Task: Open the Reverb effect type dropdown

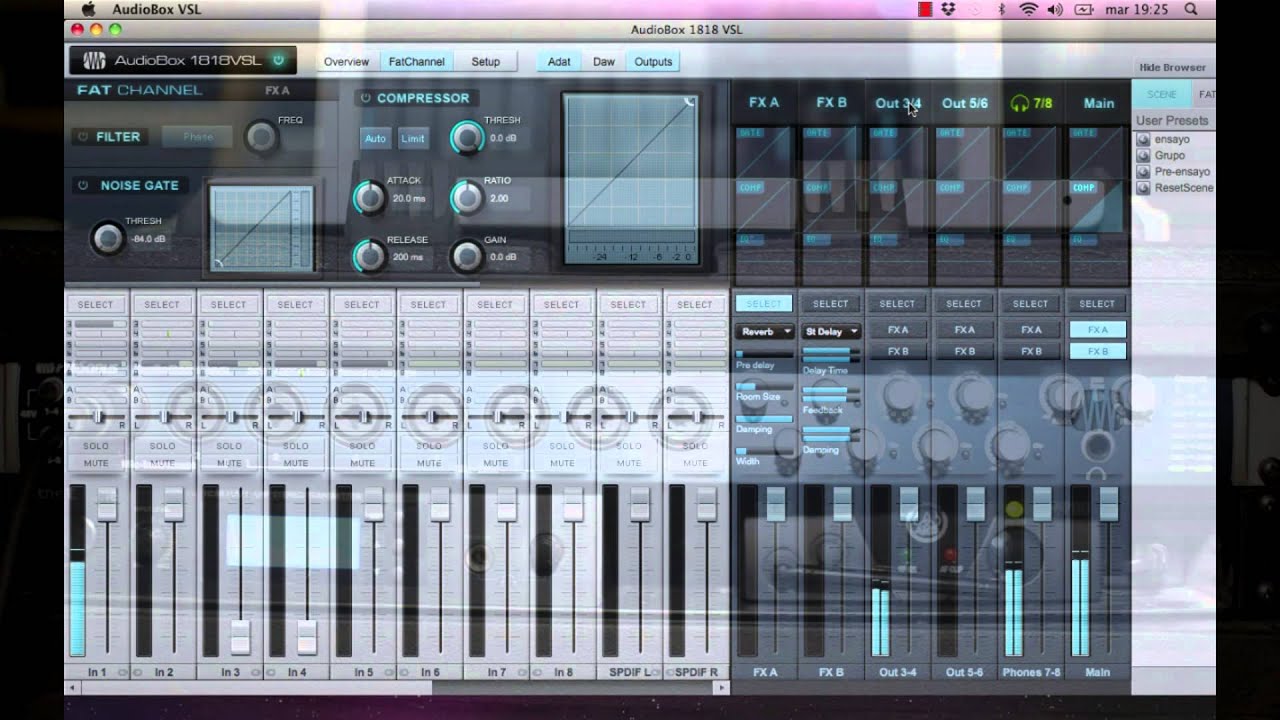Action: point(765,331)
